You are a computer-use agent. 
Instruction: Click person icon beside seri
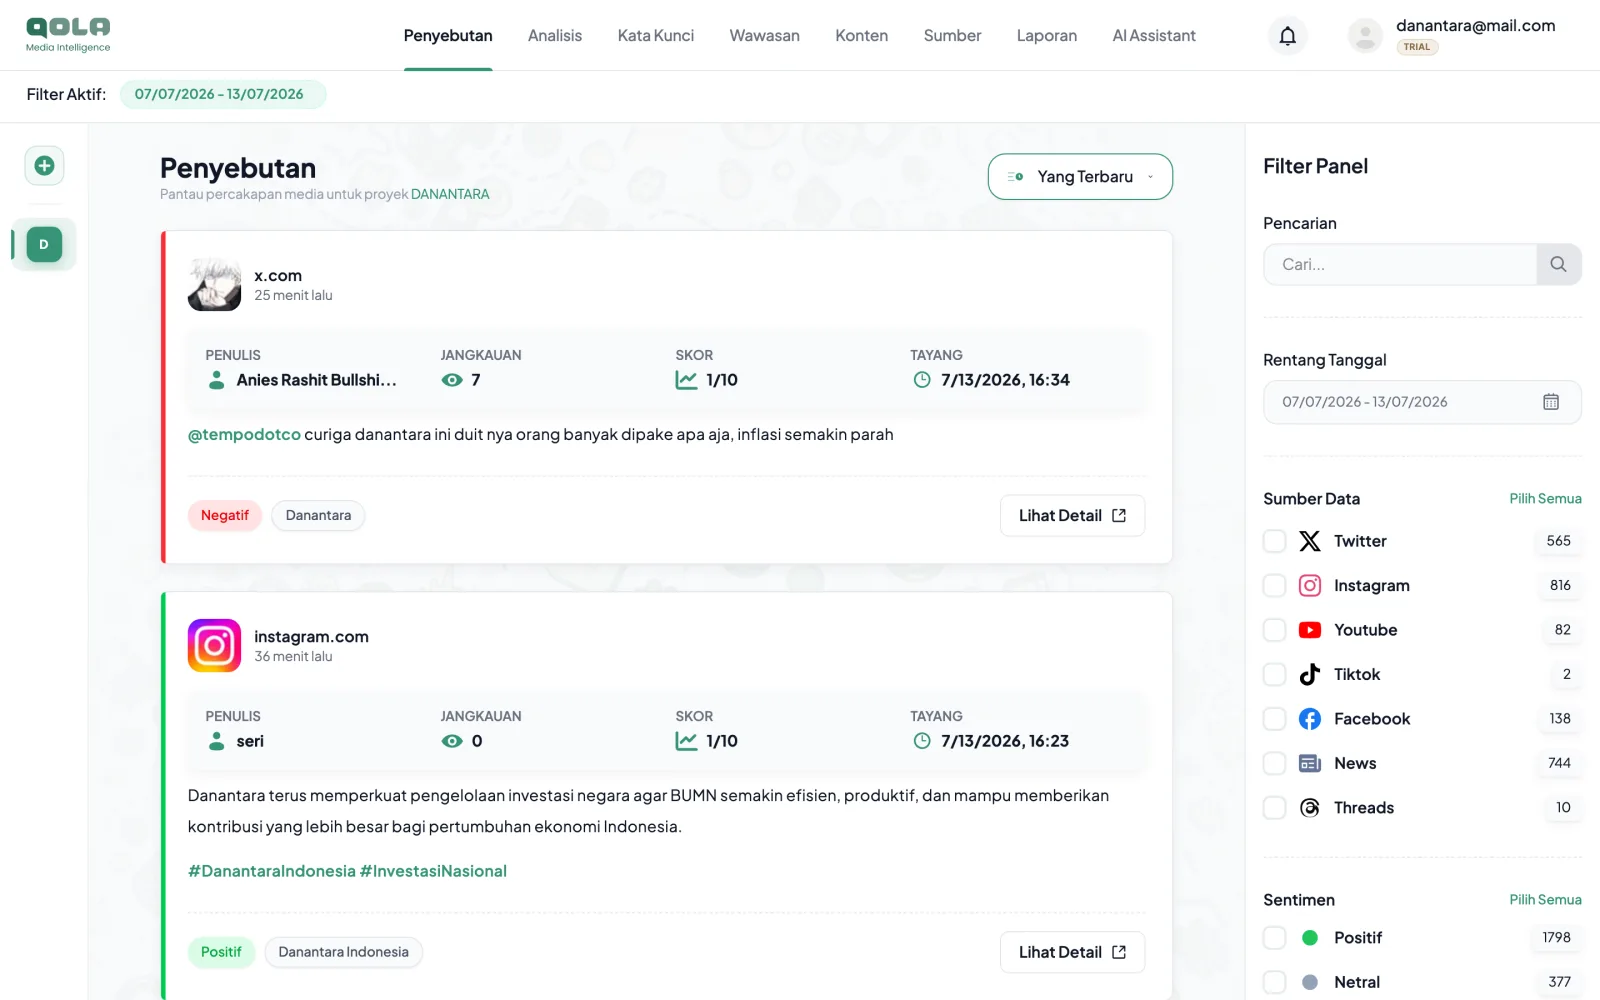[216, 741]
